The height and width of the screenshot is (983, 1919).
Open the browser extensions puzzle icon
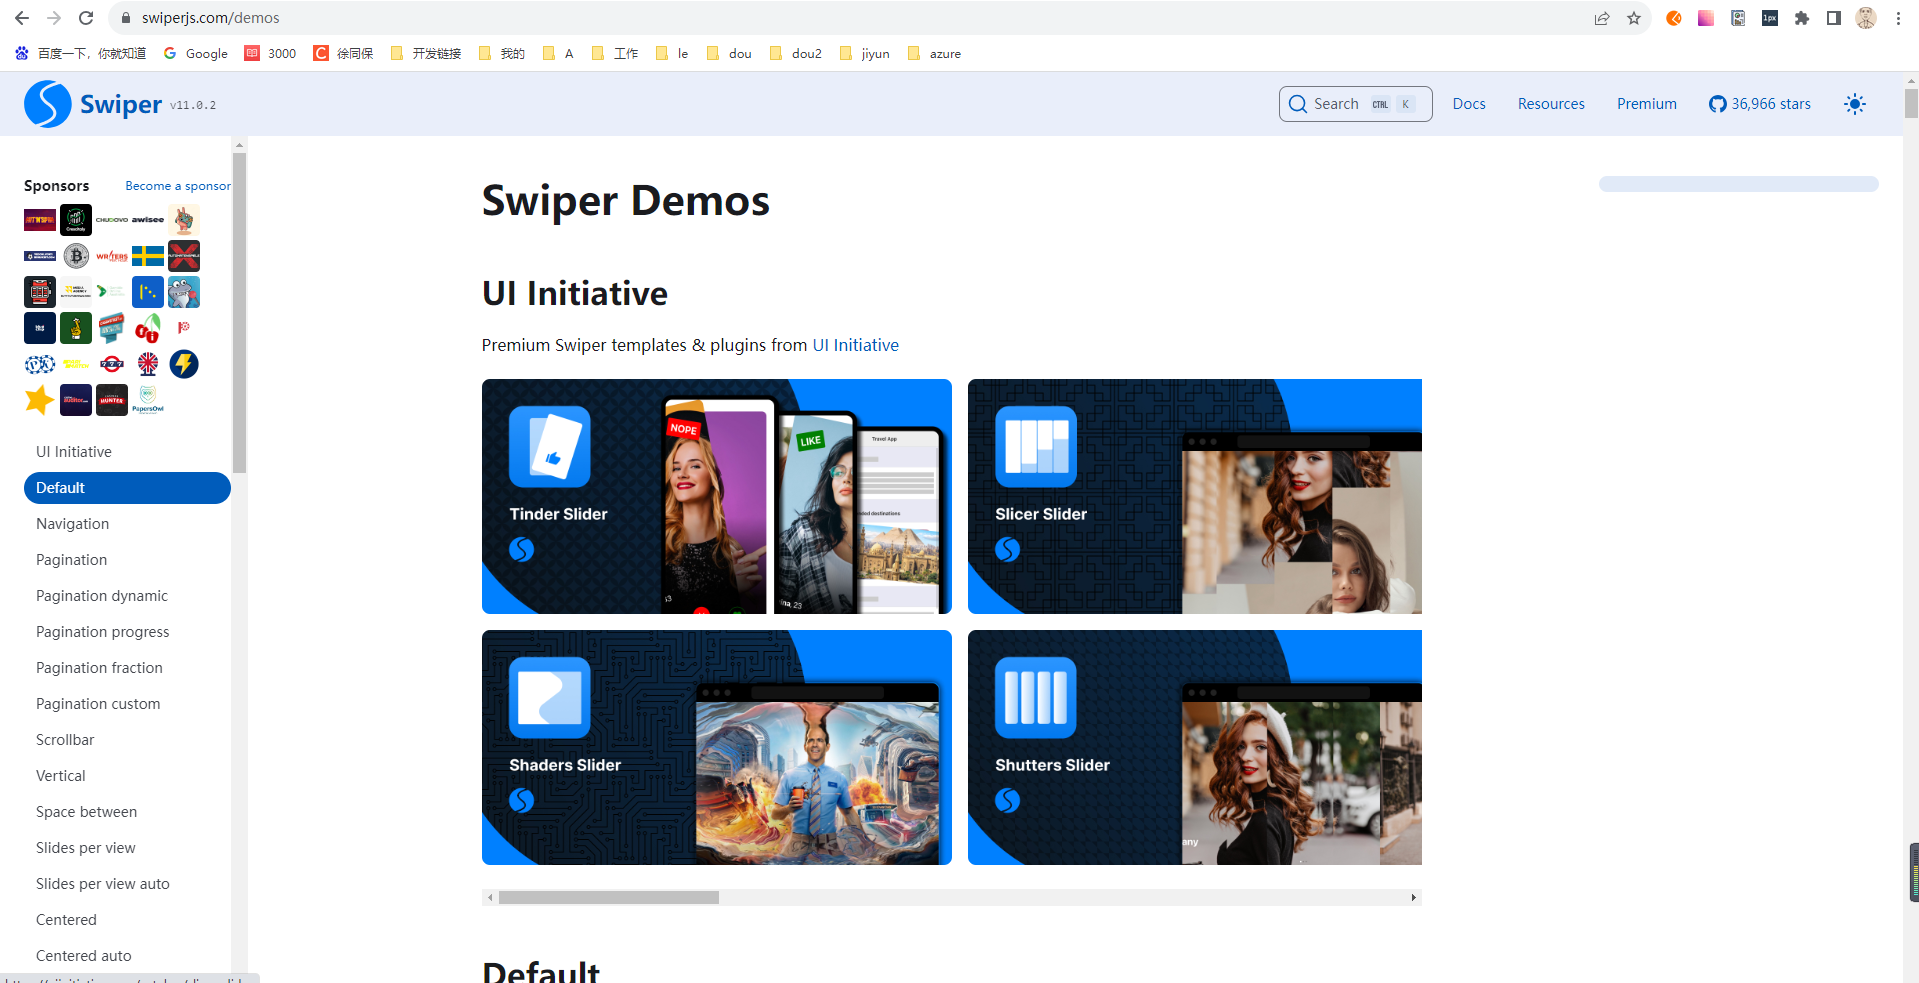[1802, 18]
